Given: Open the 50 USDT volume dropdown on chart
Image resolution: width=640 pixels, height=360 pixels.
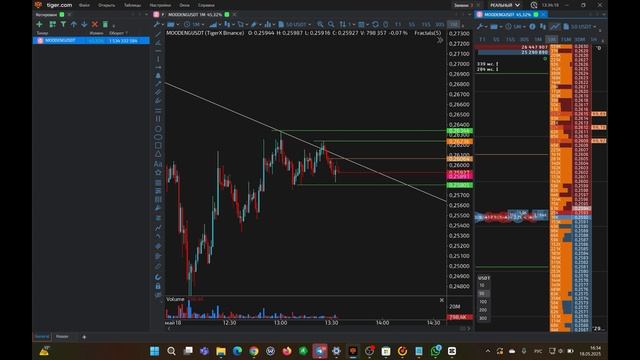Looking at the screenshot, I should point(295,24).
